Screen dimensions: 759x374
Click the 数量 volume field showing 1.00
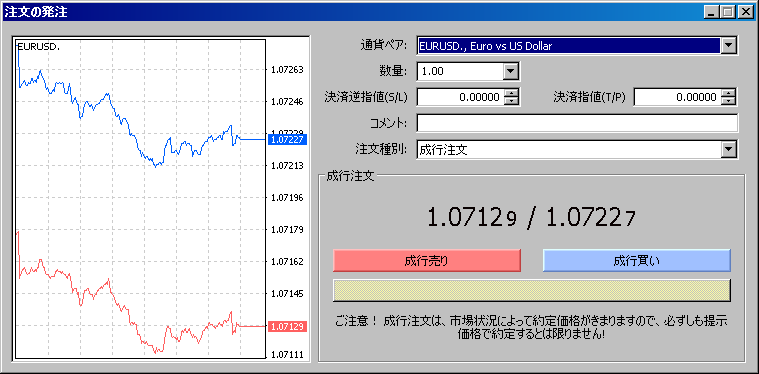(460, 72)
